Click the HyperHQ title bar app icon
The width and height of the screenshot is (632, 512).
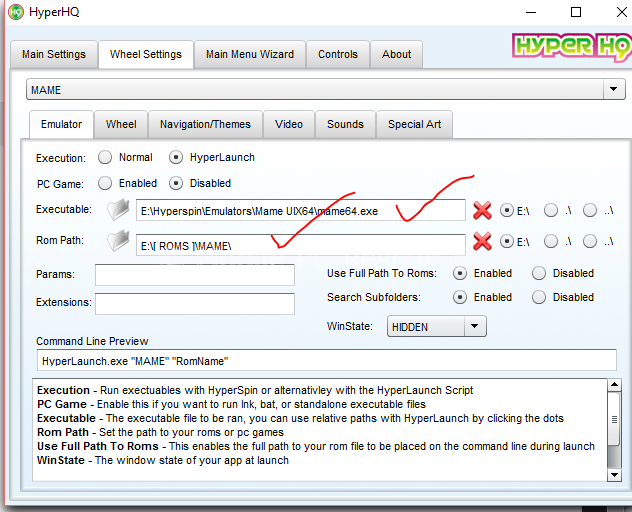(16, 12)
